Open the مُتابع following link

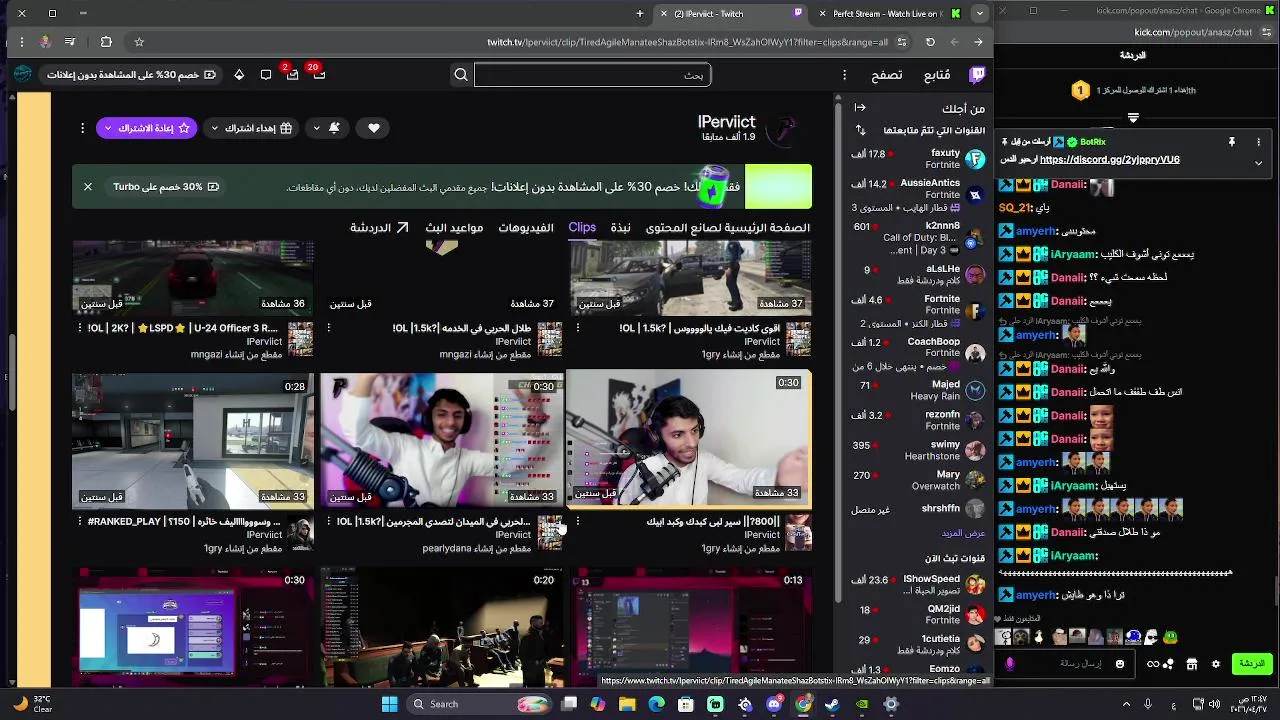pyautogui.click(x=937, y=75)
